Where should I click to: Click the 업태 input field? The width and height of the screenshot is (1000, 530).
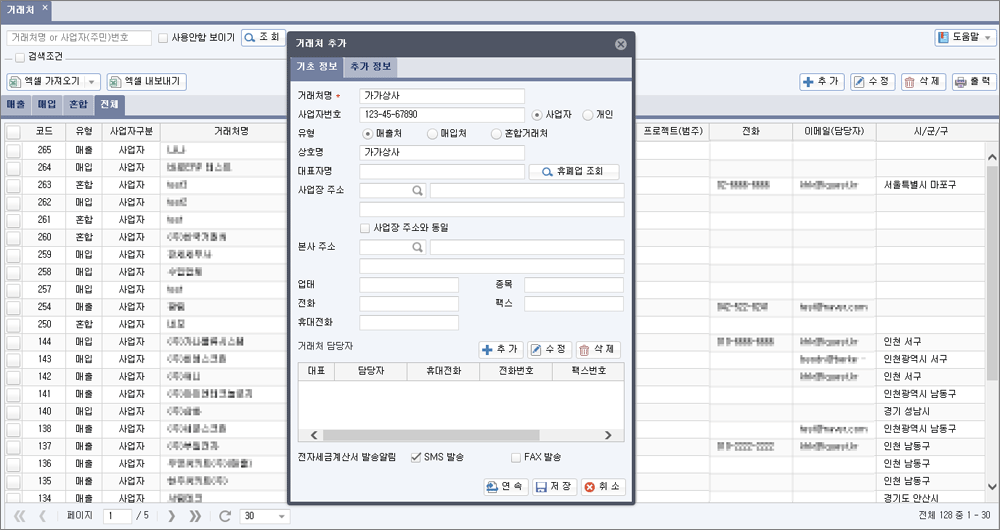tap(409, 284)
